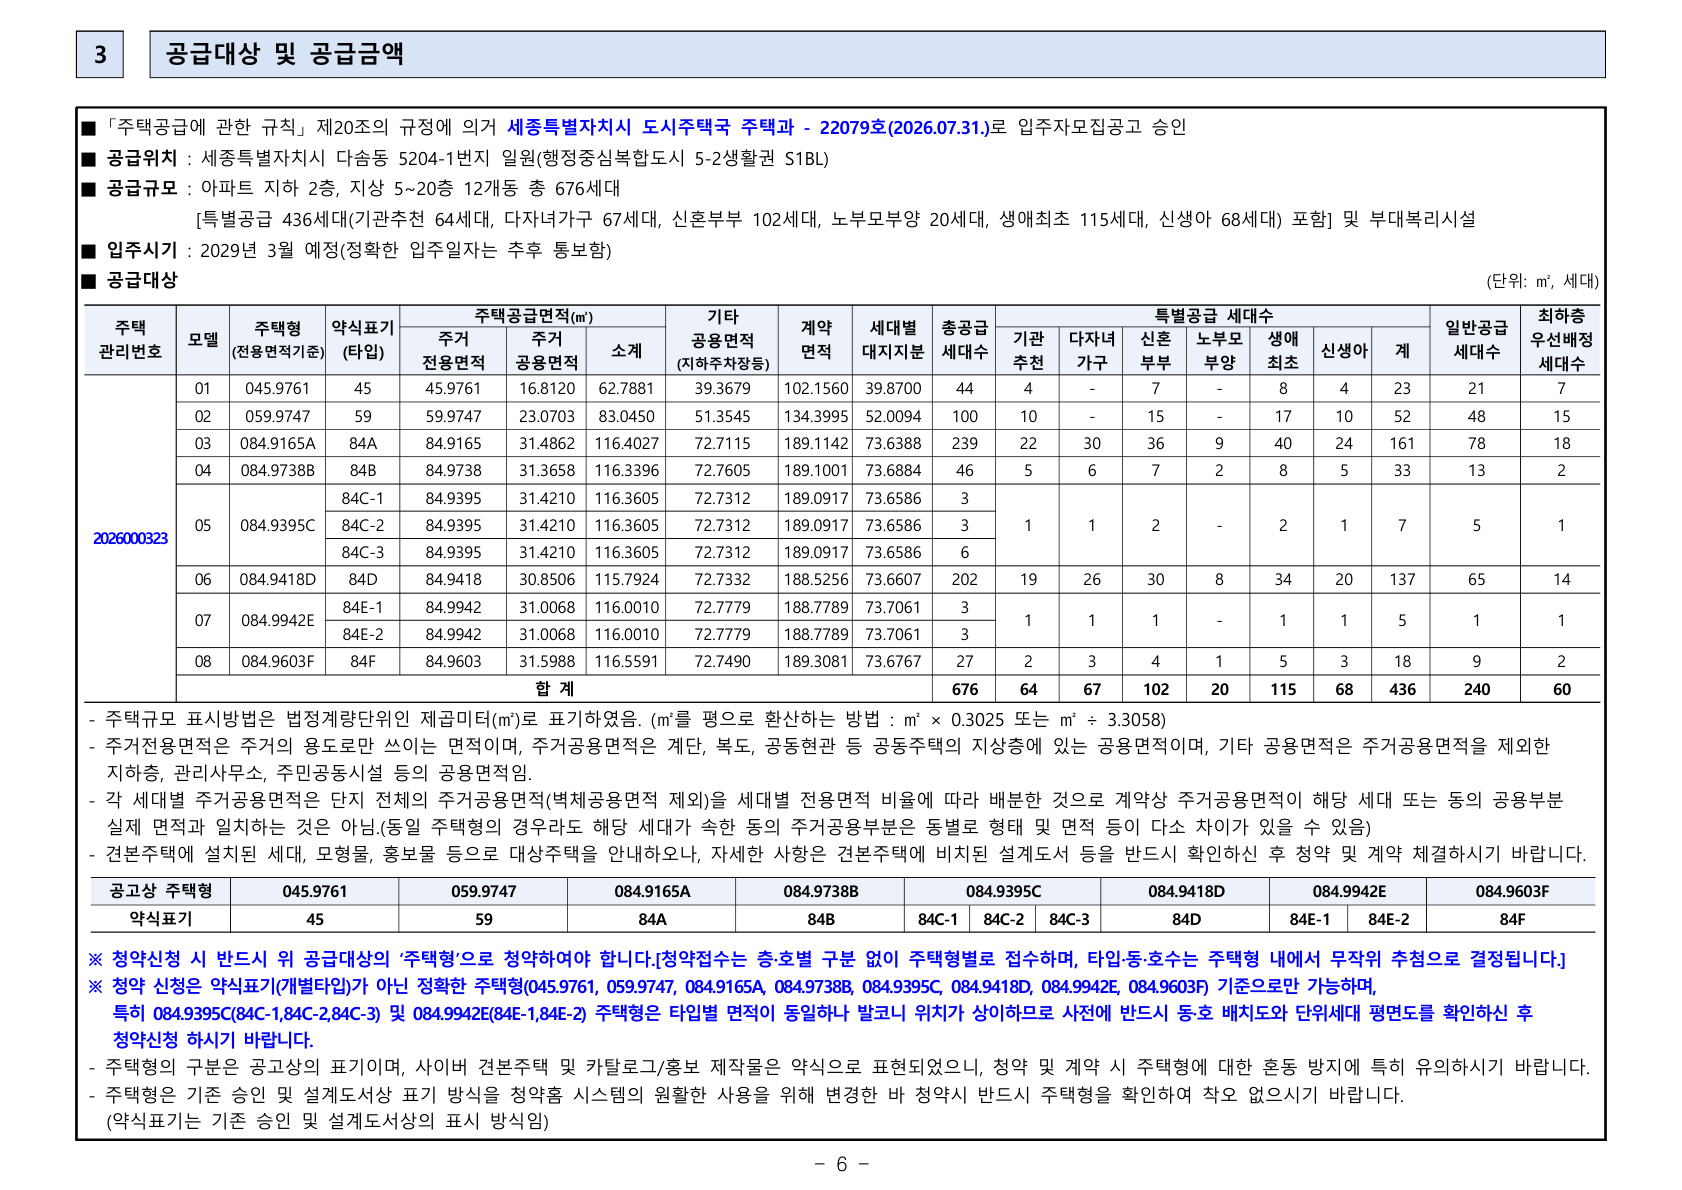Click the '주택관리번호' column header
Viewport: 1682px width, 1190px height.
[x=130, y=340]
